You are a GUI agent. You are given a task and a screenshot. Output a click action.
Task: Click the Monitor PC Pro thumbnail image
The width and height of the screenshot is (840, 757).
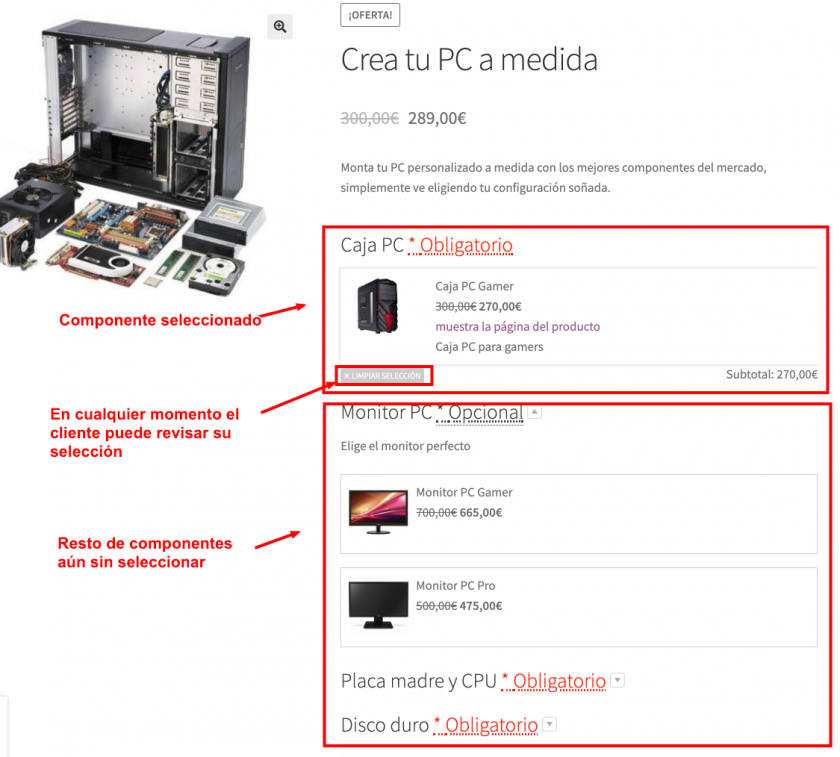(x=378, y=605)
